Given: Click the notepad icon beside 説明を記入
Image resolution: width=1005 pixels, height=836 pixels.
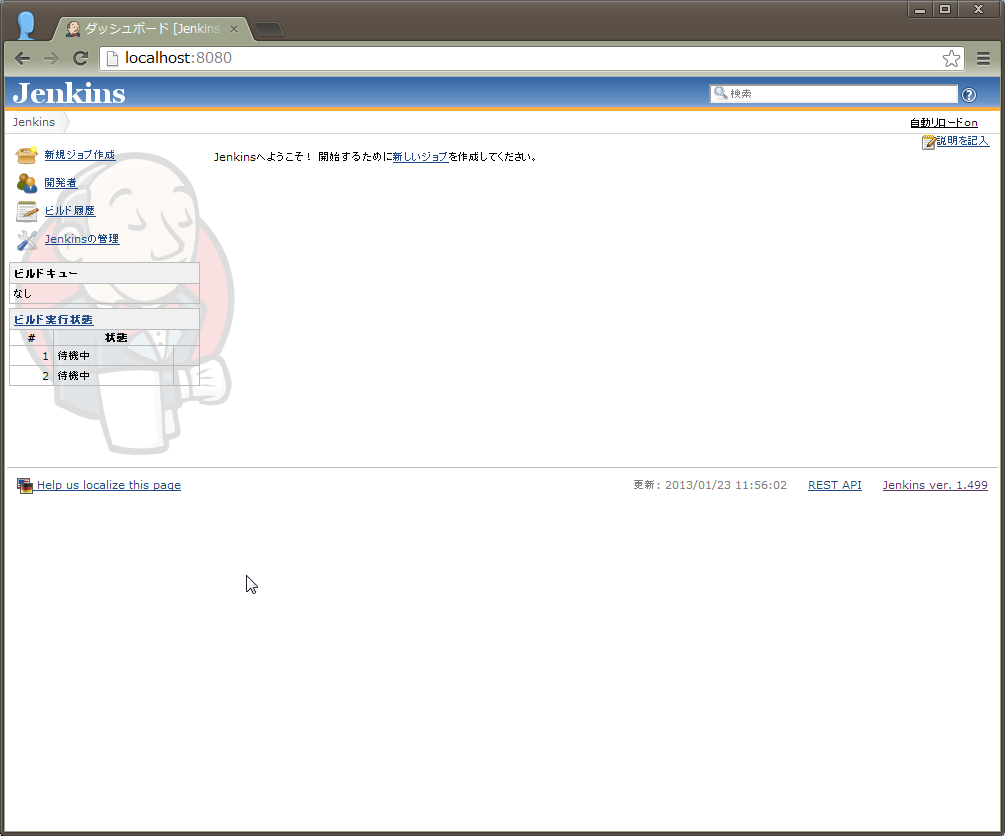Looking at the screenshot, I should point(929,141).
